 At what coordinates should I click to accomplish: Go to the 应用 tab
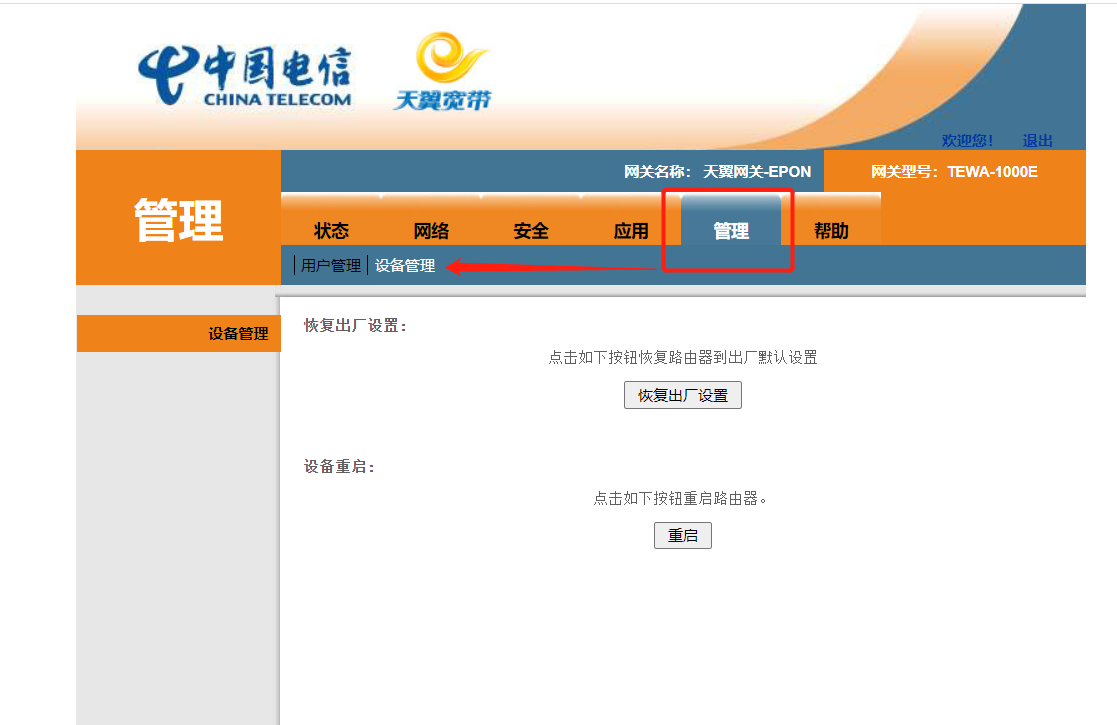coord(631,231)
